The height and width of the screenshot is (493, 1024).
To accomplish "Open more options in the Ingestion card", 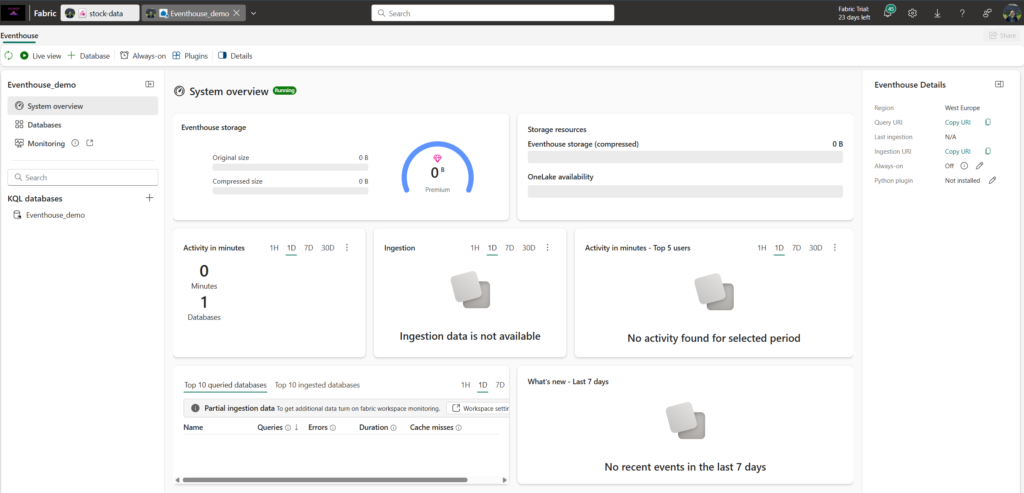I will pyautogui.click(x=547, y=248).
